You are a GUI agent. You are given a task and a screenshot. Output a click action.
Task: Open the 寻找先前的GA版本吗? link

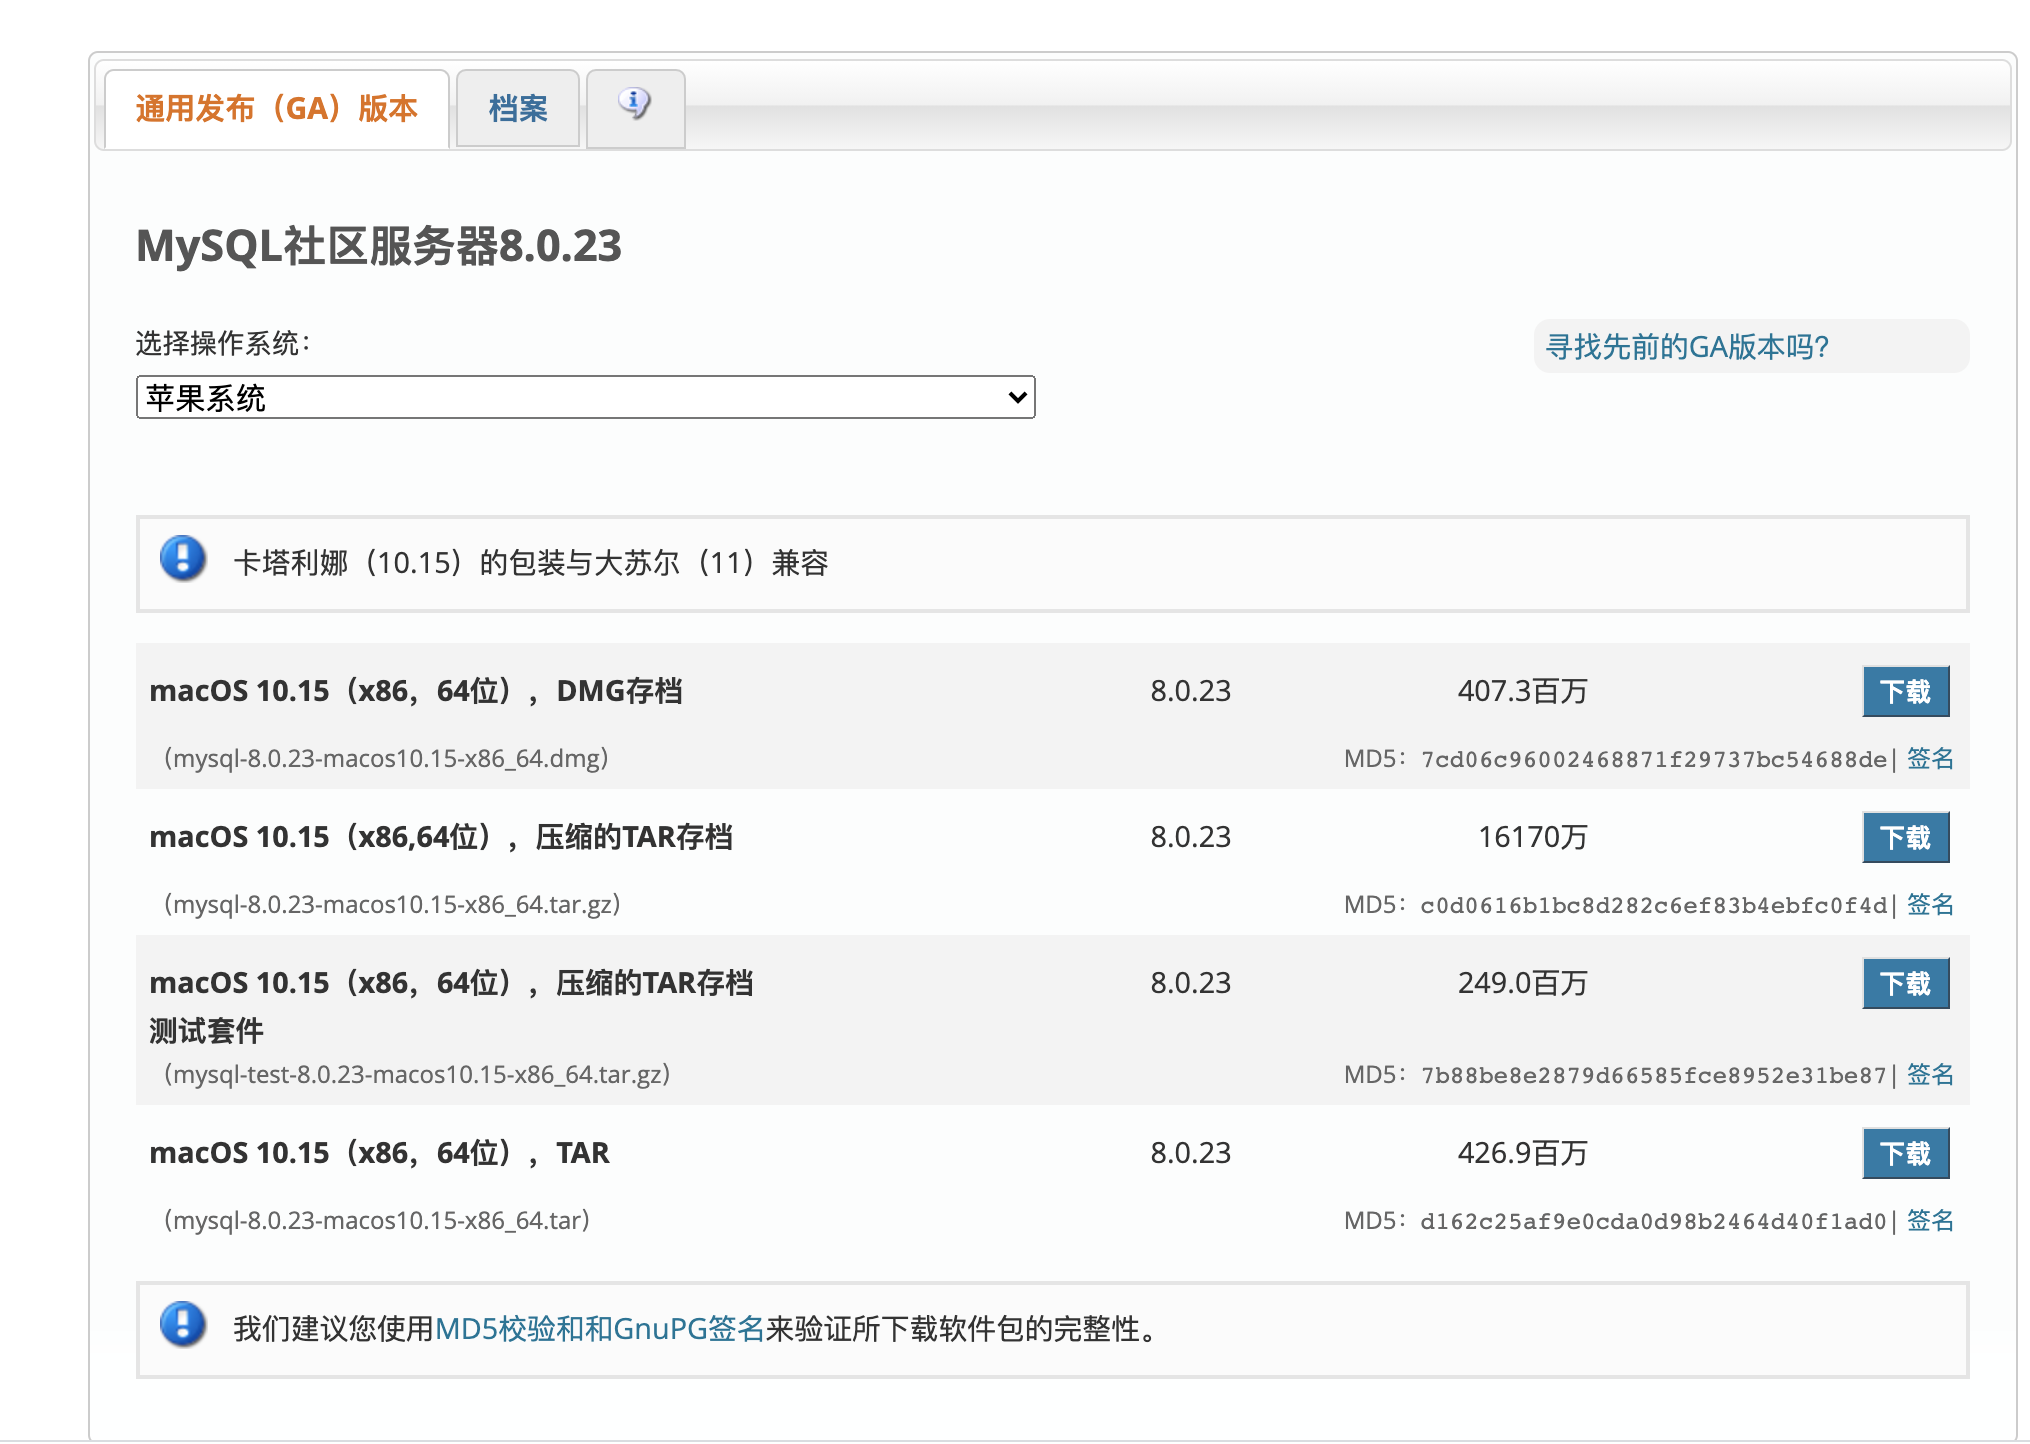pyautogui.click(x=1687, y=347)
